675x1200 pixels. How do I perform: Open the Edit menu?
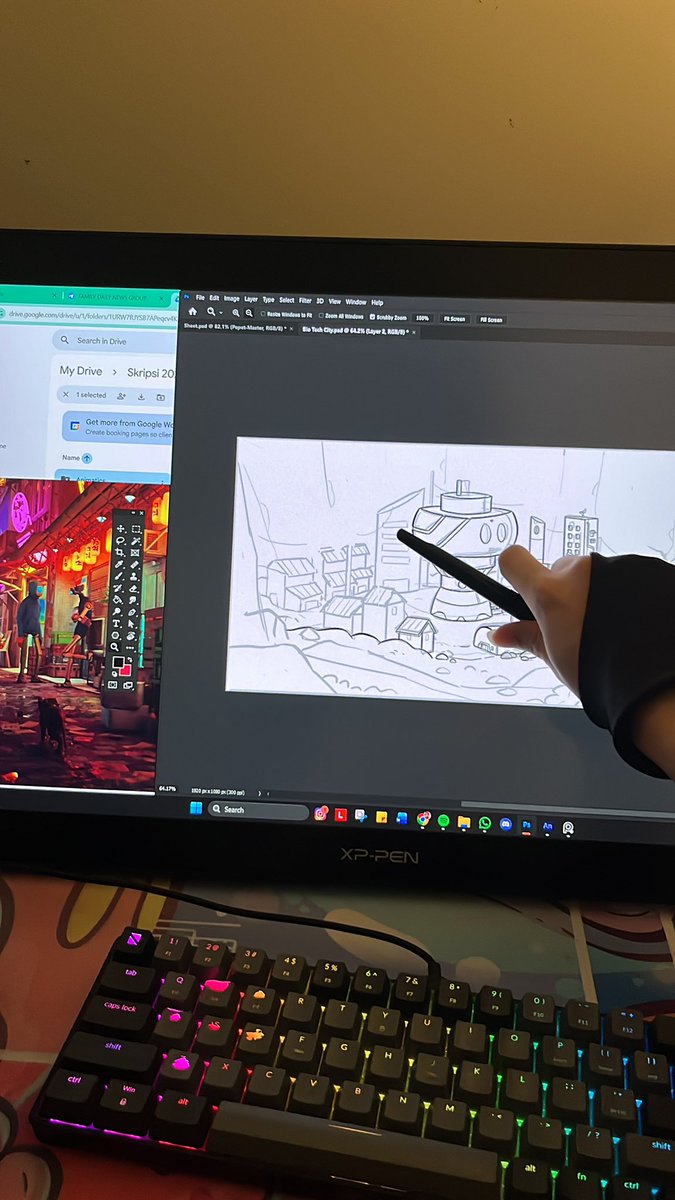(215, 299)
